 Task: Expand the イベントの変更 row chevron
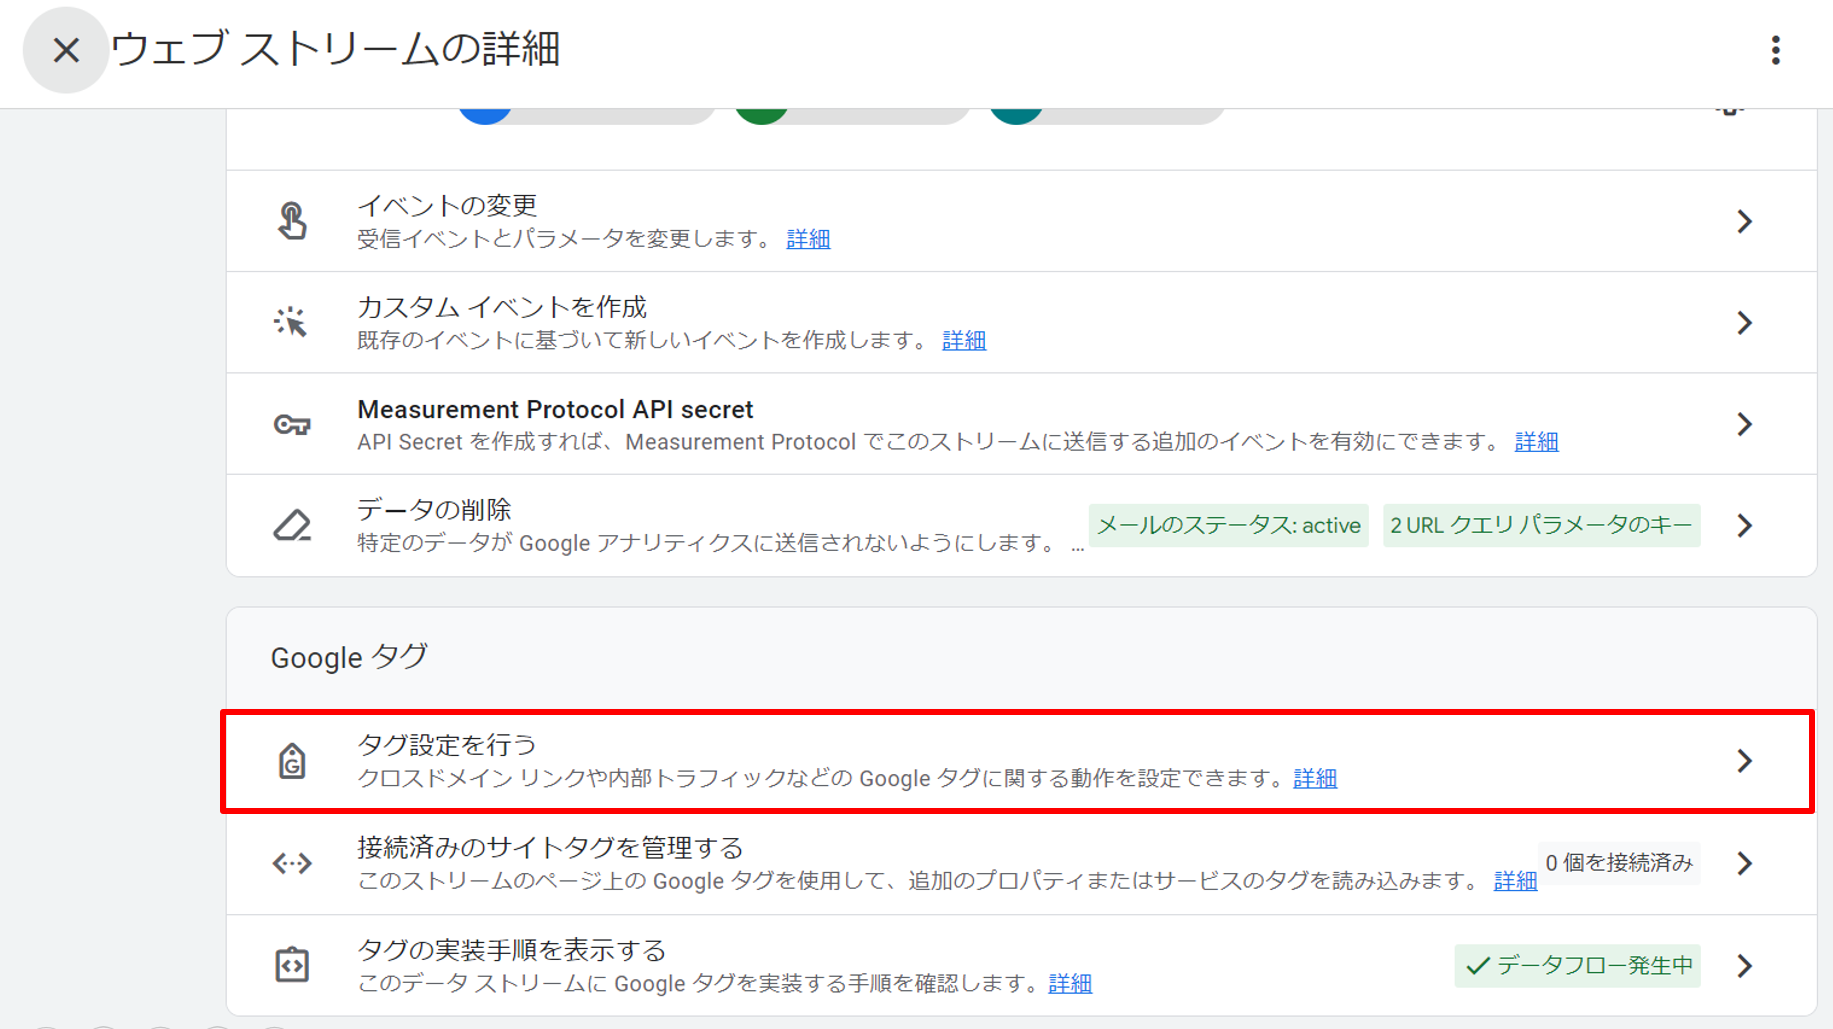pos(1744,221)
